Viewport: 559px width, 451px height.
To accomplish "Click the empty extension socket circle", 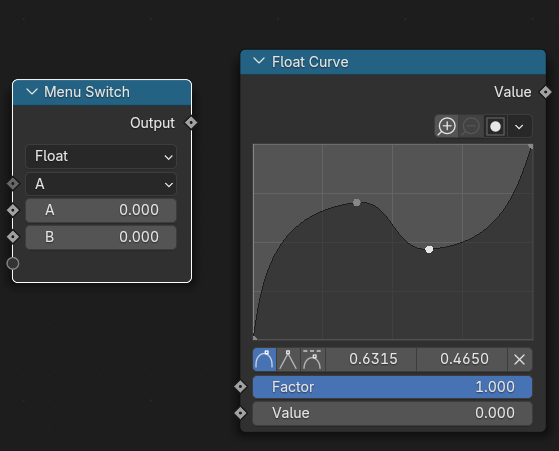I will (13, 263).
